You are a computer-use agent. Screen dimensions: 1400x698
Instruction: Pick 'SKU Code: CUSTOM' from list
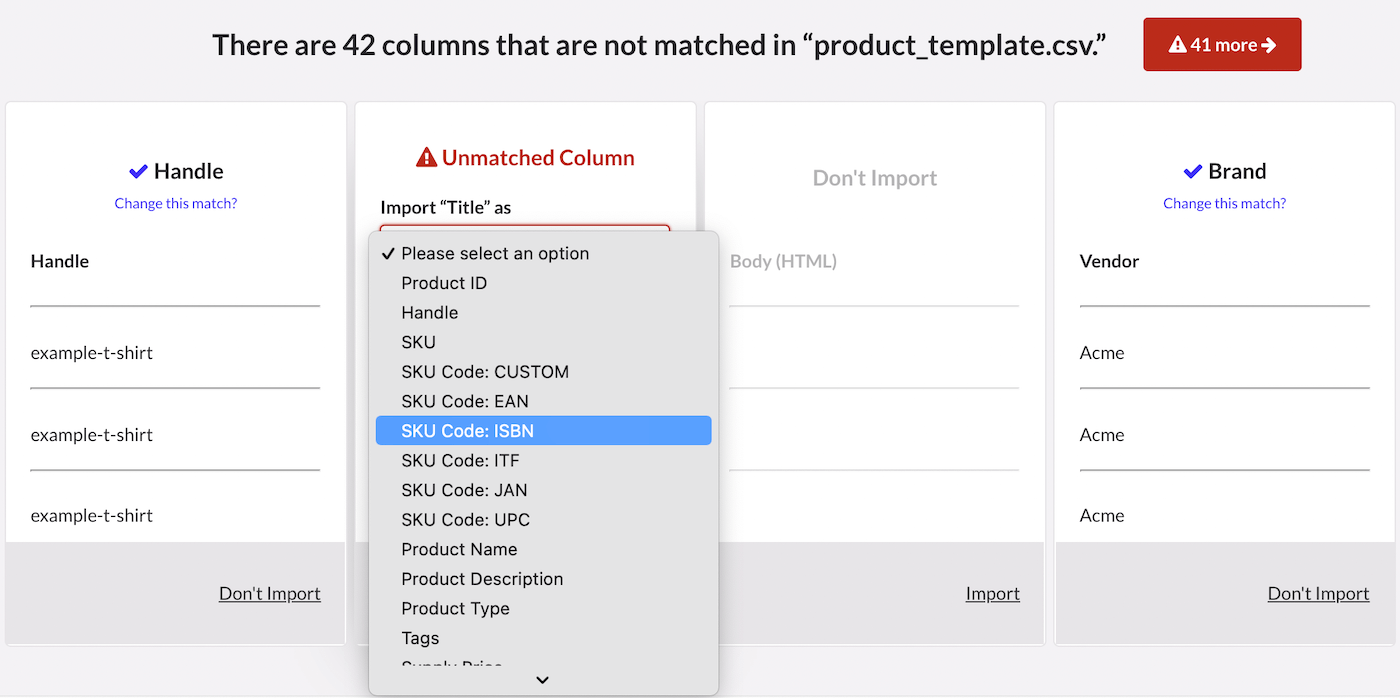click(x=484, y=372)
